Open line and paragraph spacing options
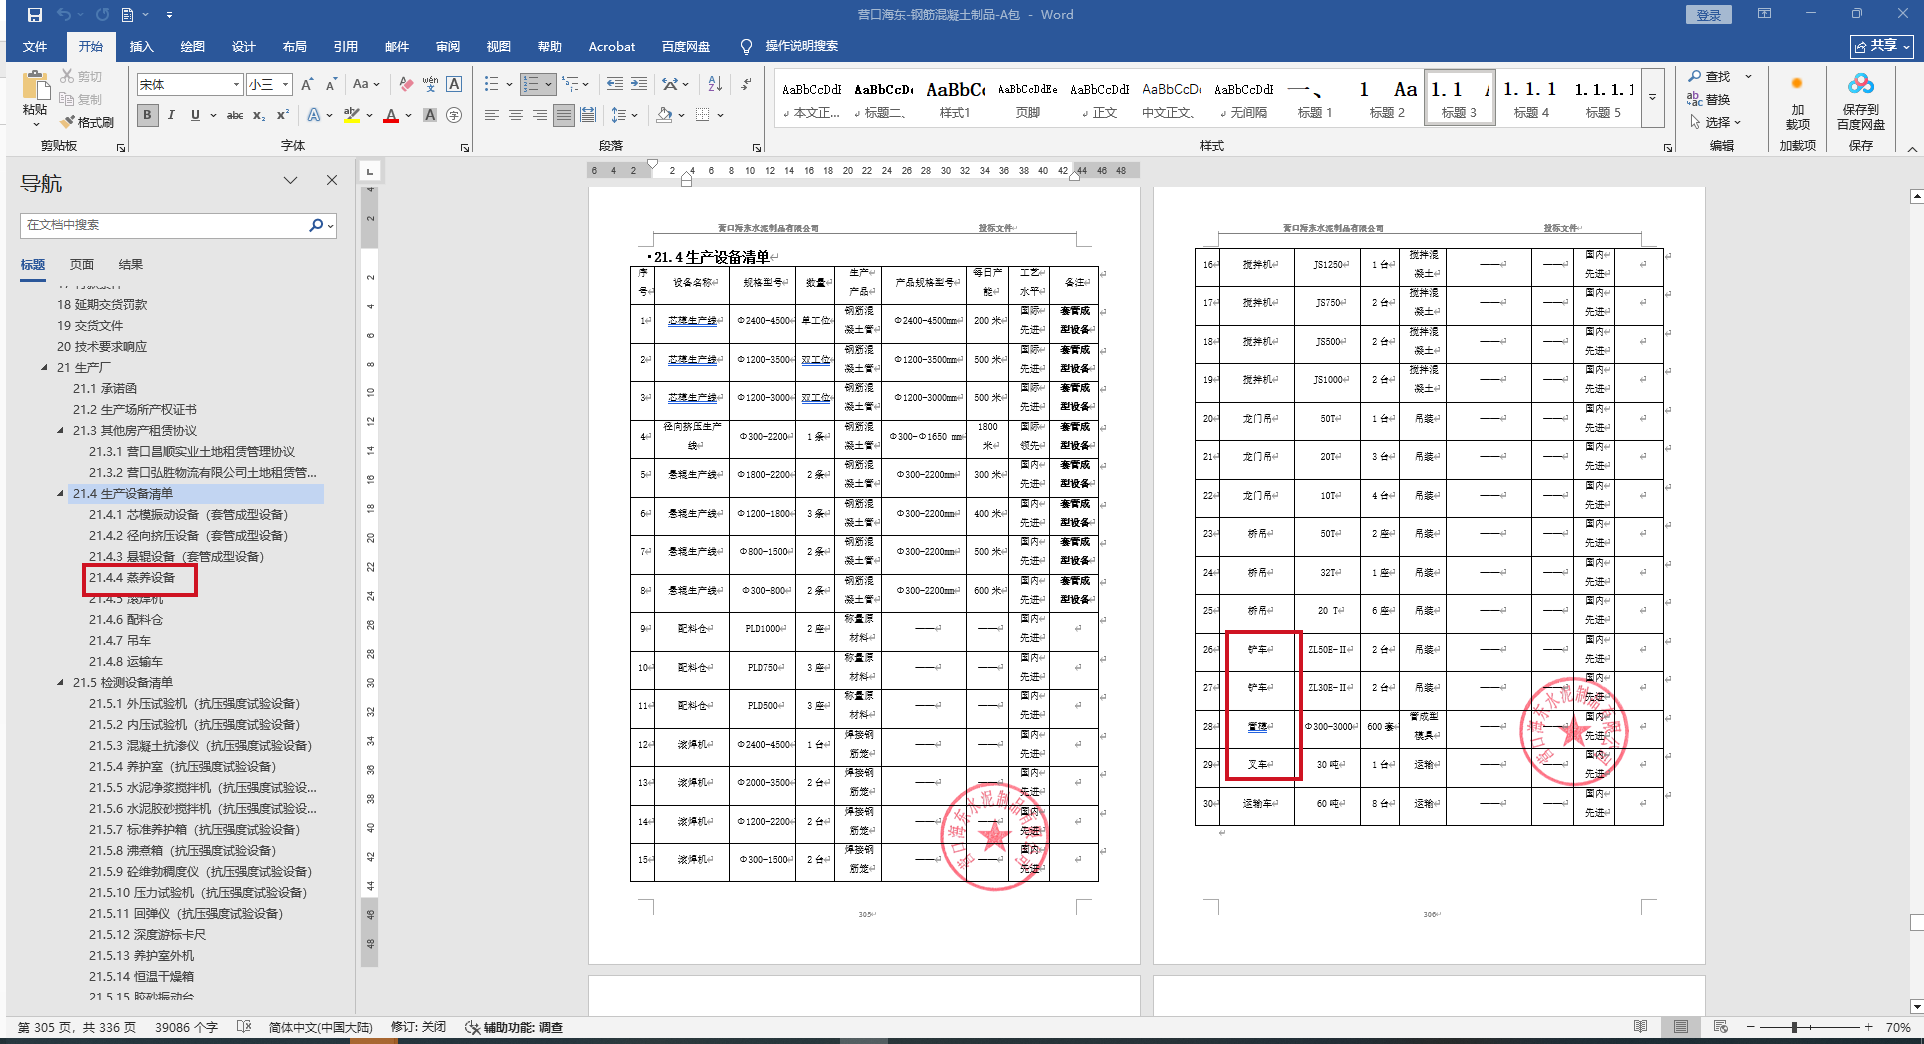The image size is (1924, 1044). point(619,115)
